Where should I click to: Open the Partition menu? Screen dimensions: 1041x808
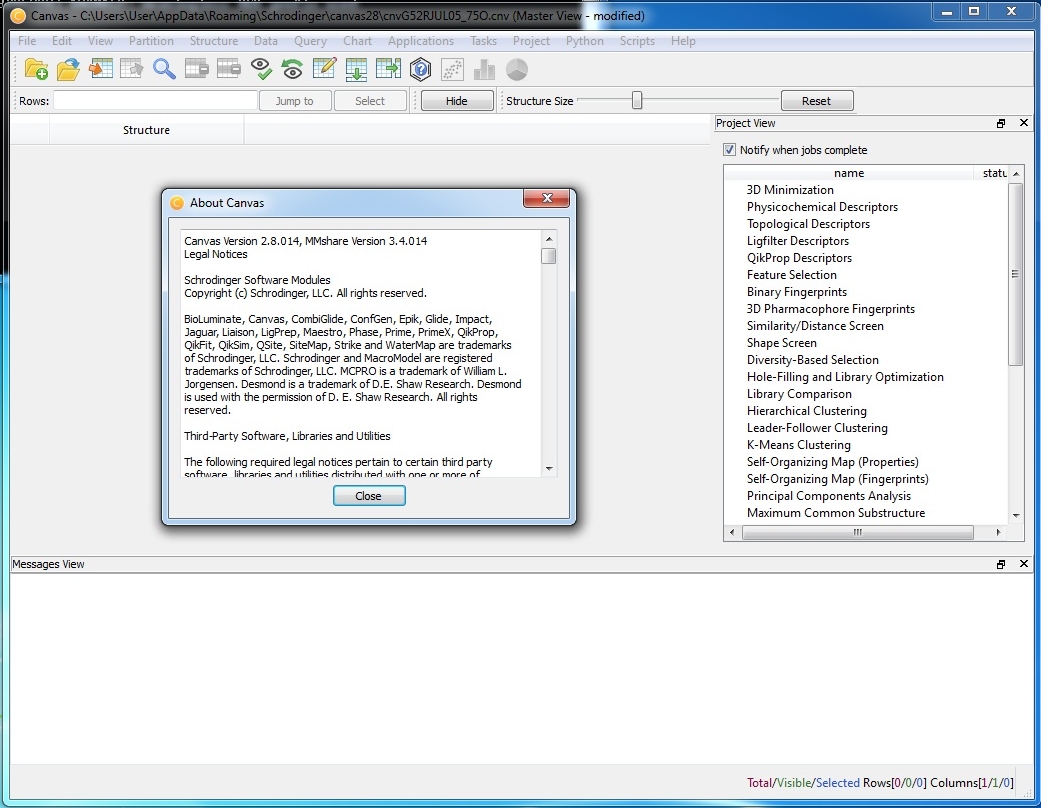(151, 40)
